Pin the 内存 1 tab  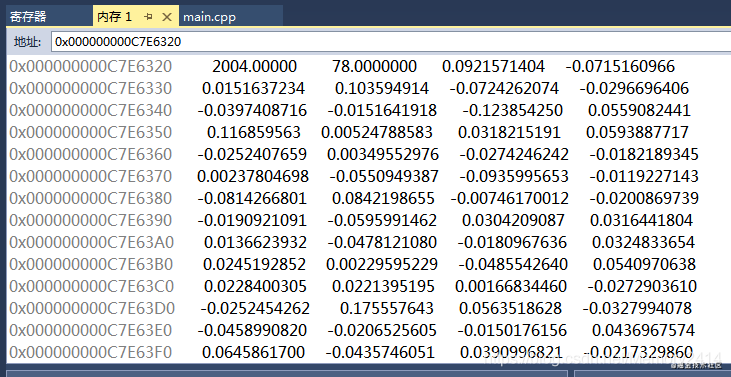click(x=149, y=17)
